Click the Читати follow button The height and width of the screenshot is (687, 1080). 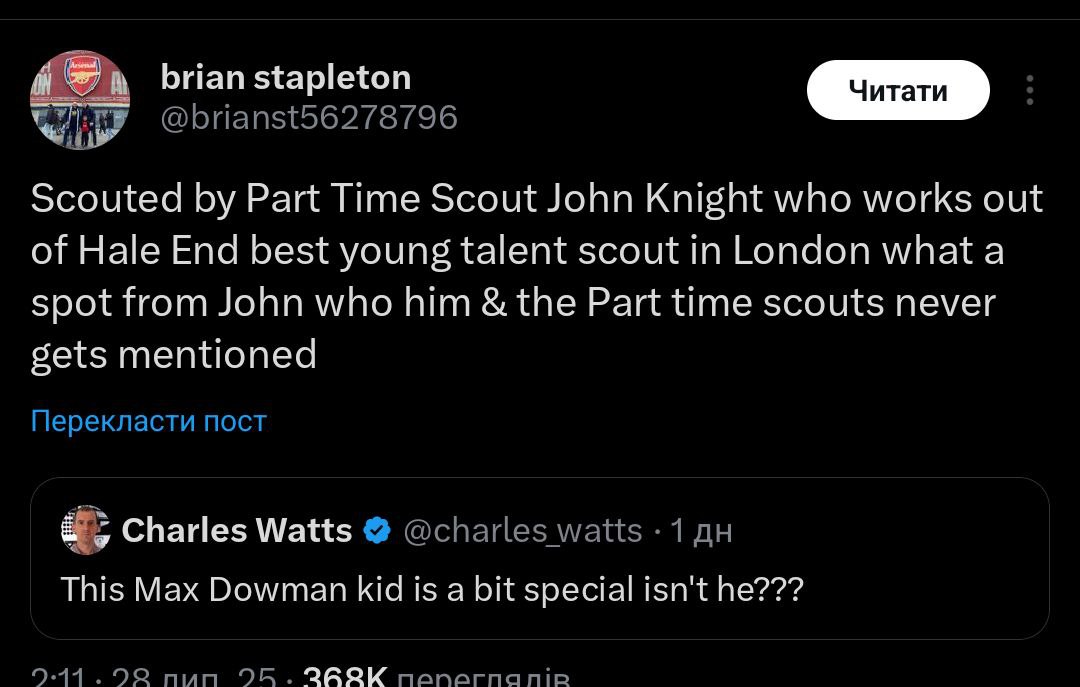[x=897, y=91]
